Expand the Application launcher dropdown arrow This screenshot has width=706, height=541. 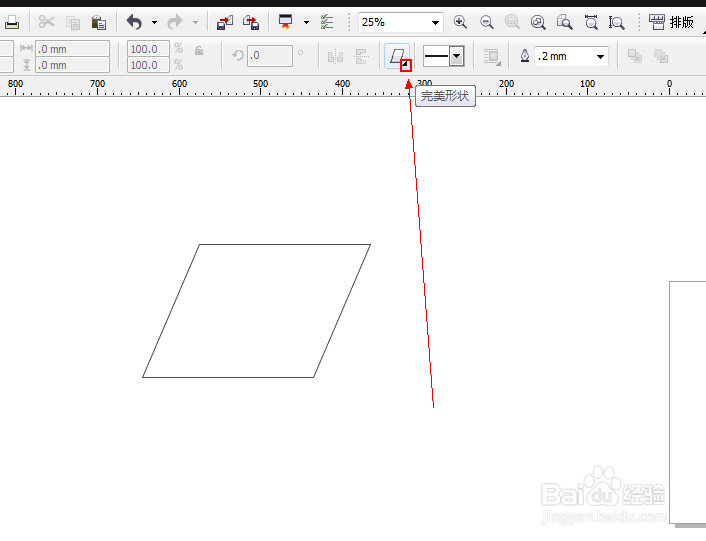306,22
